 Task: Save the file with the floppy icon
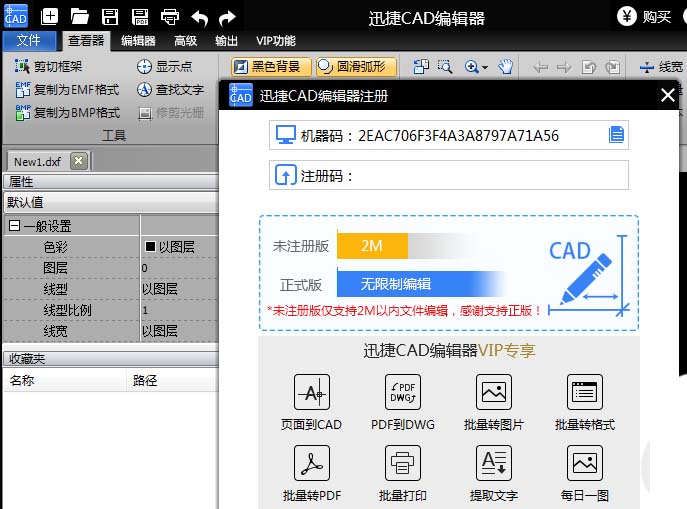point(110,17)
